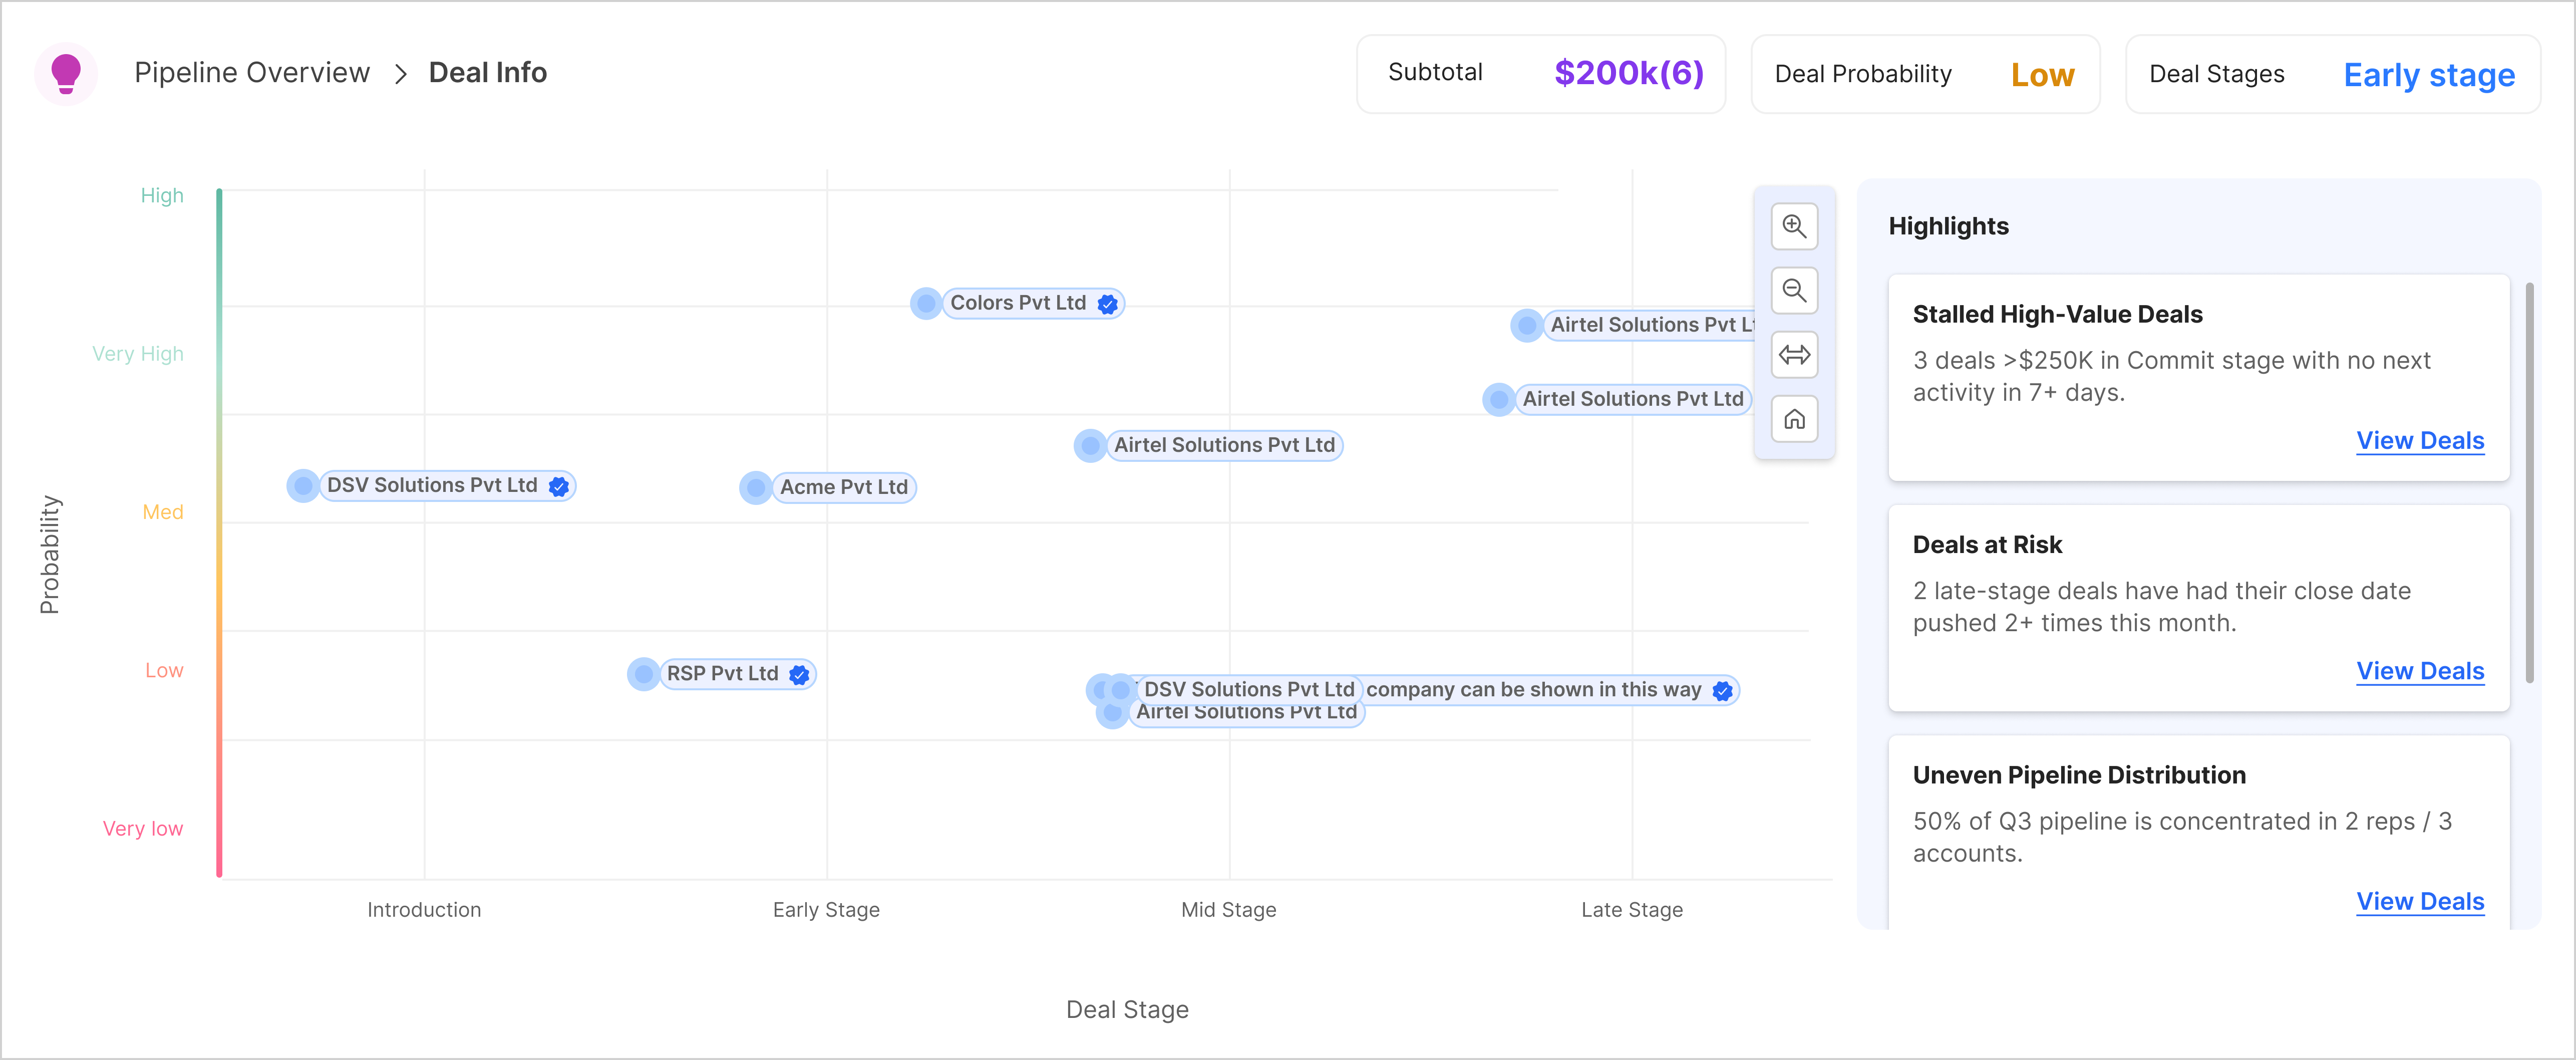Screen dimensions: 2576x1060
Task: Open Pipeline Overview breadcrumb
Action: coord(252,73)
